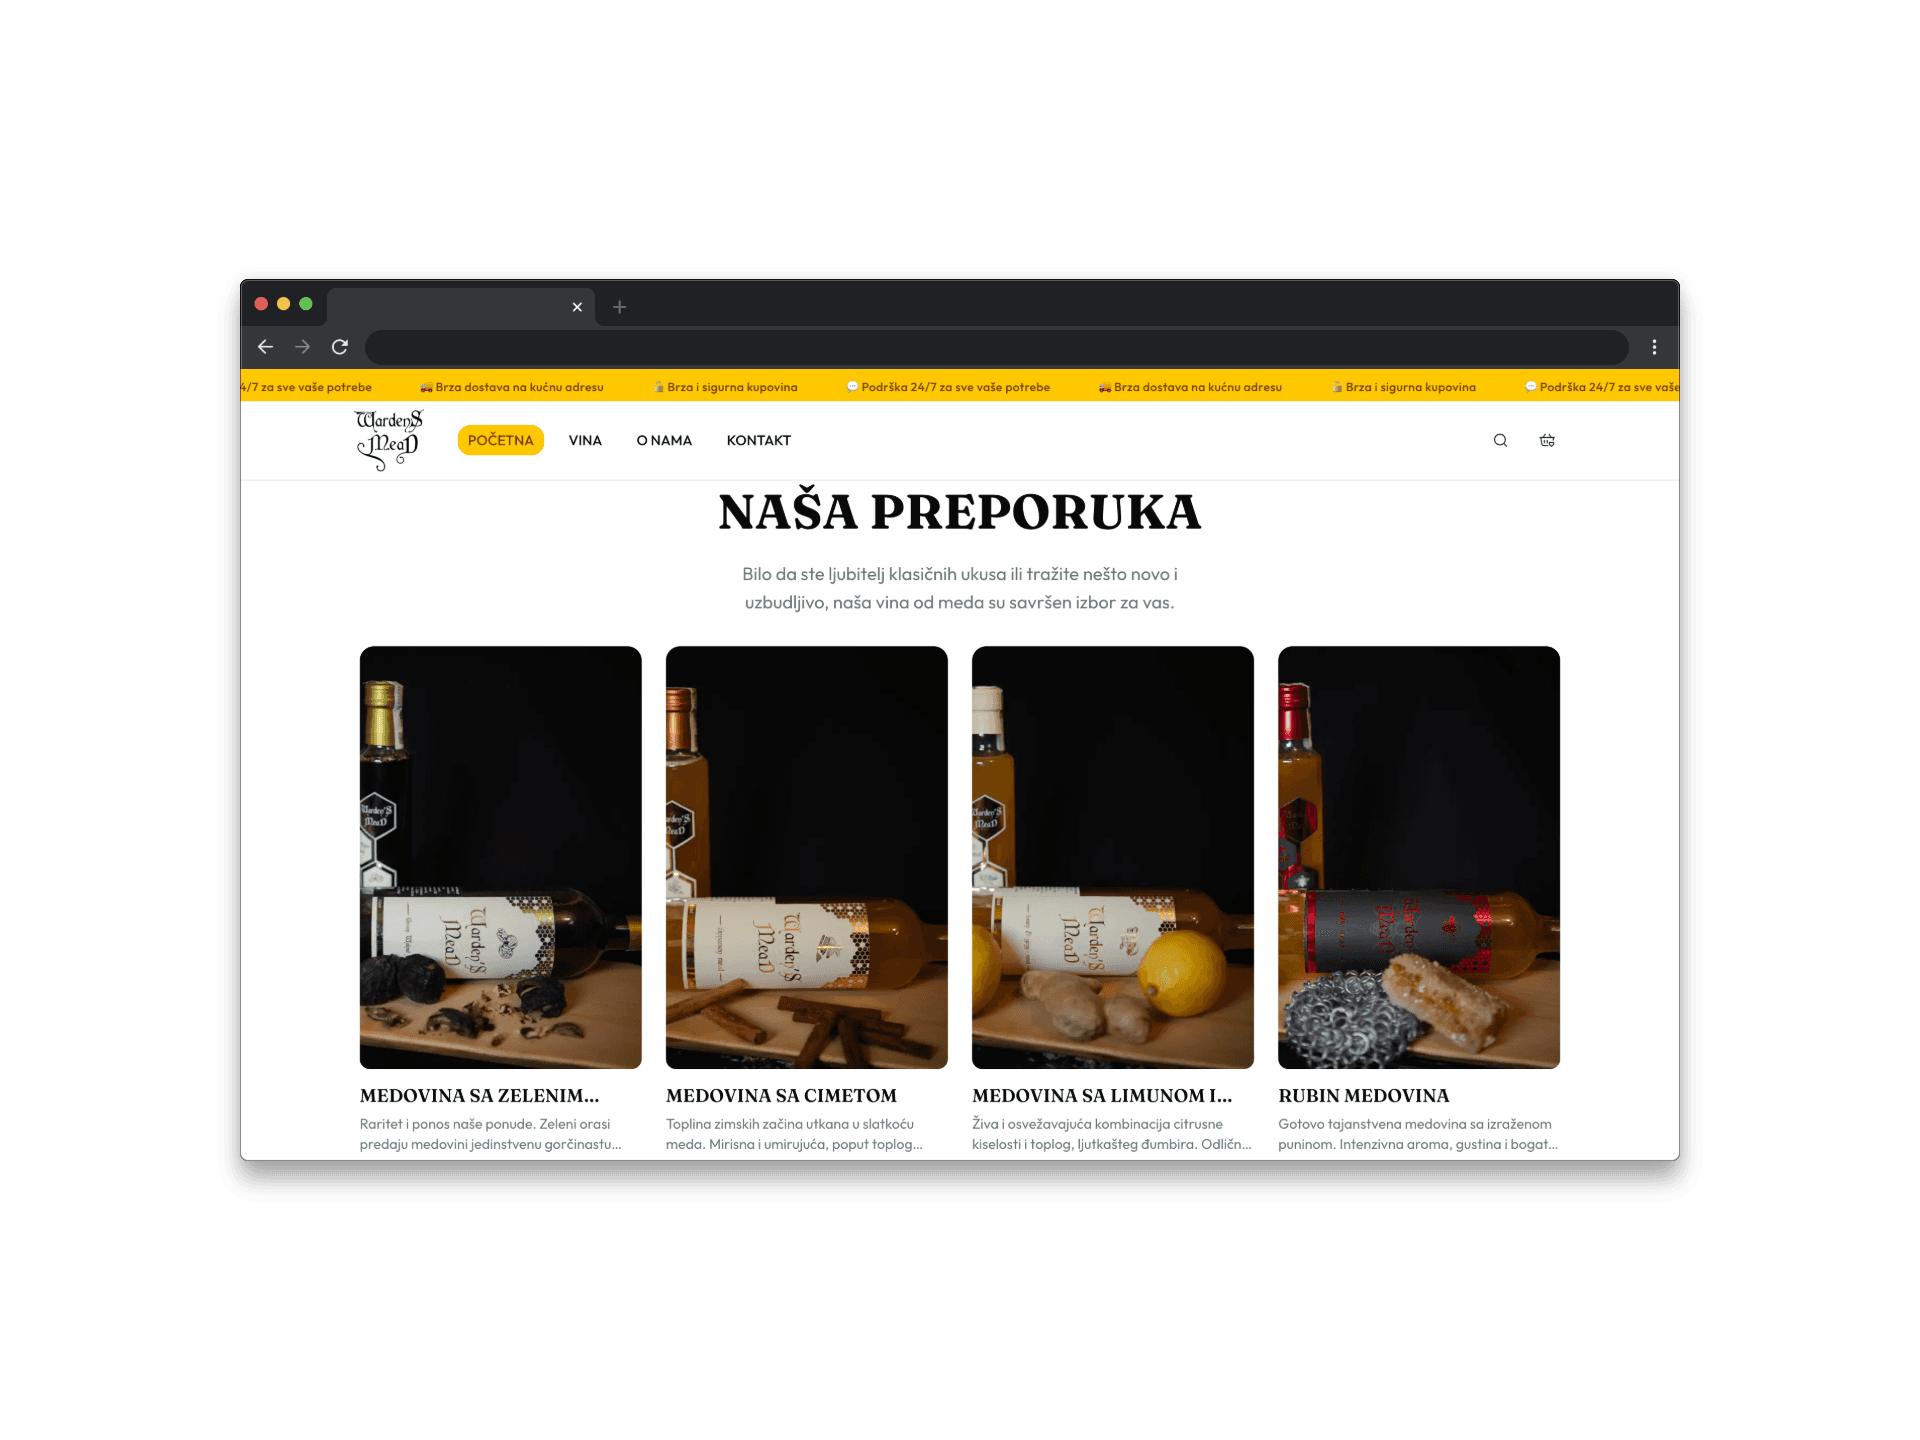
Task: Click the MEDOVINA SA ZELENIM... title link
Action: point(480,1096)
